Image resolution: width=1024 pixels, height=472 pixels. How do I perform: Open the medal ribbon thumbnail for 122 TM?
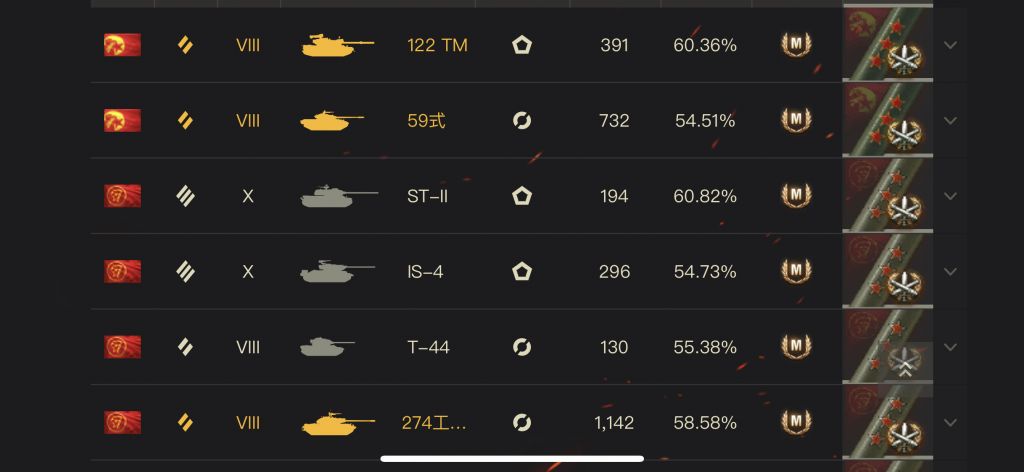click(x=888, y=45)
